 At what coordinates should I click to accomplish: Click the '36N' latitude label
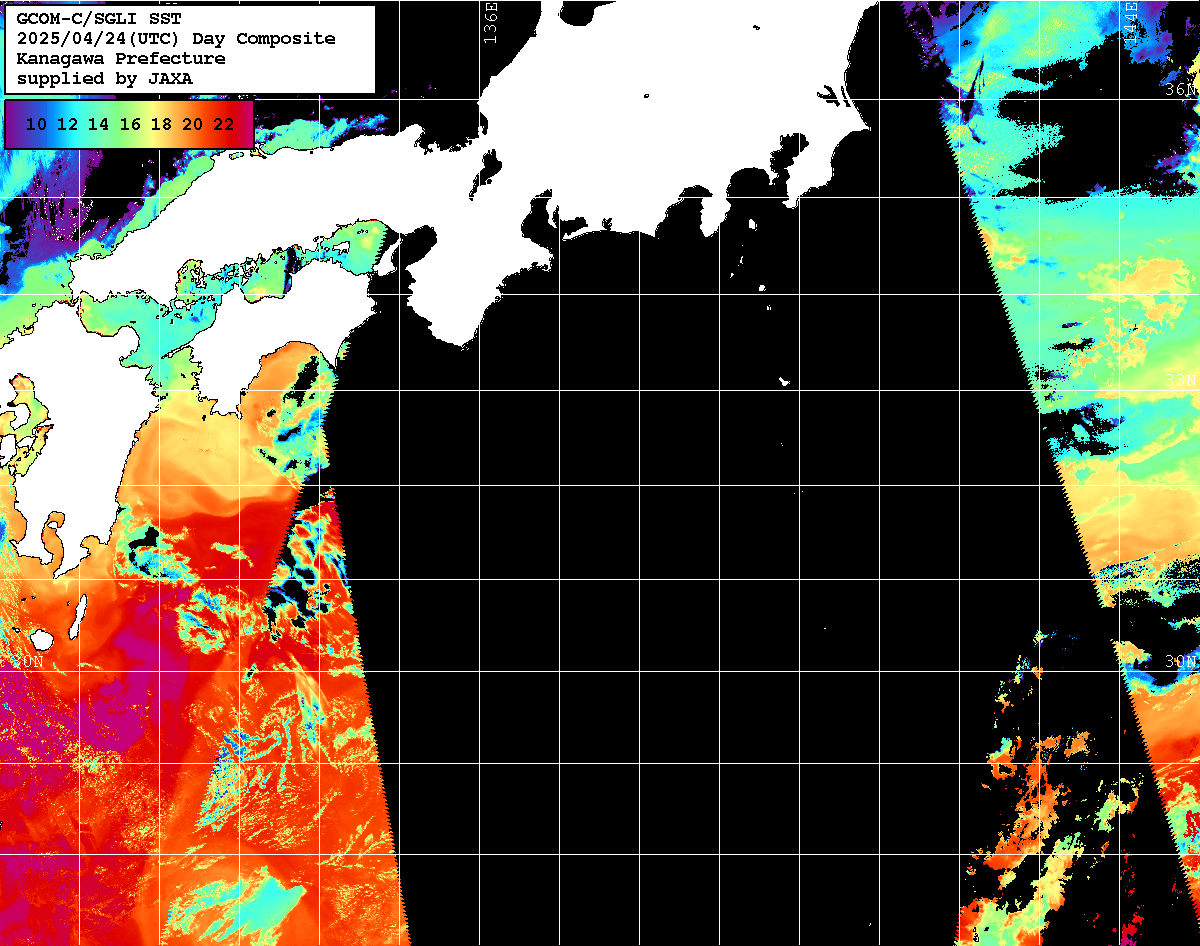pos(1181,90)
